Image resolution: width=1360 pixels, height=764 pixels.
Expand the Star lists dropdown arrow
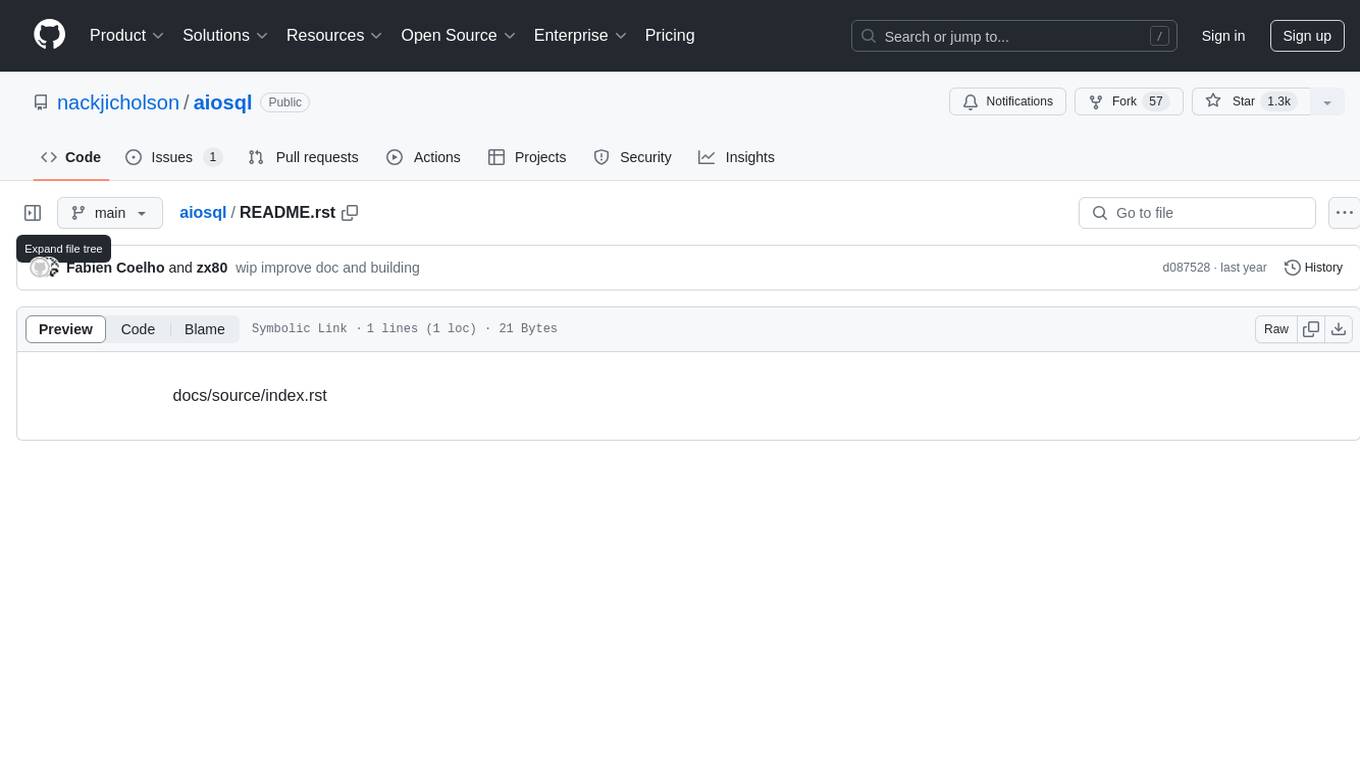coord(1327,102)
